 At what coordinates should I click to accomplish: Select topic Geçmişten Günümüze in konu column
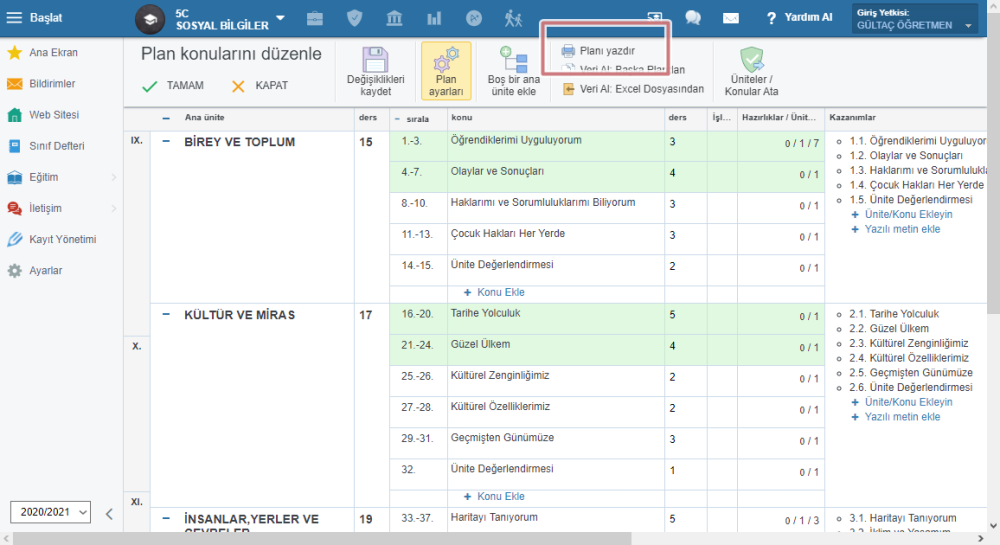(502, 438)
